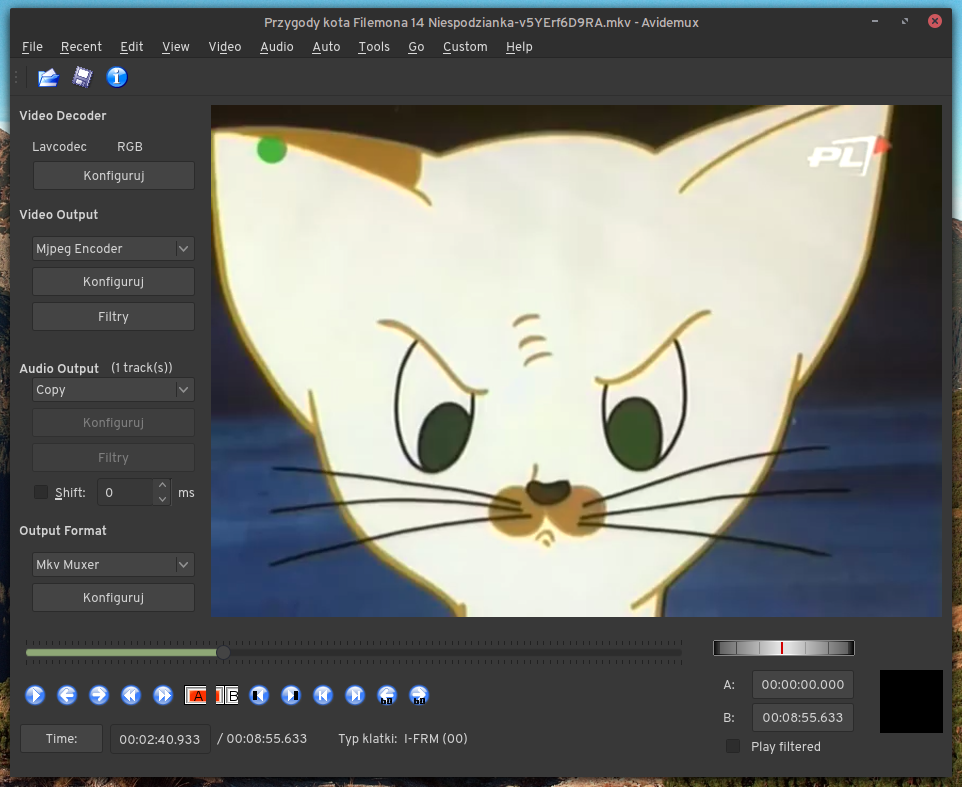Click the black audio meter box
This screenshot has height=787, width=962.
911,701
